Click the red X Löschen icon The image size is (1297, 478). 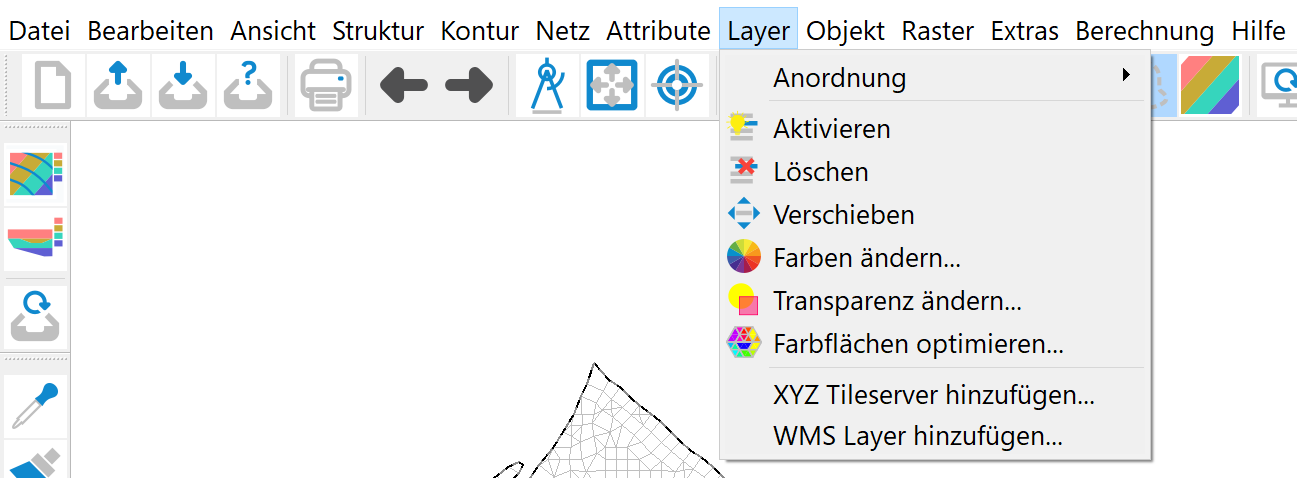point(743,171)
